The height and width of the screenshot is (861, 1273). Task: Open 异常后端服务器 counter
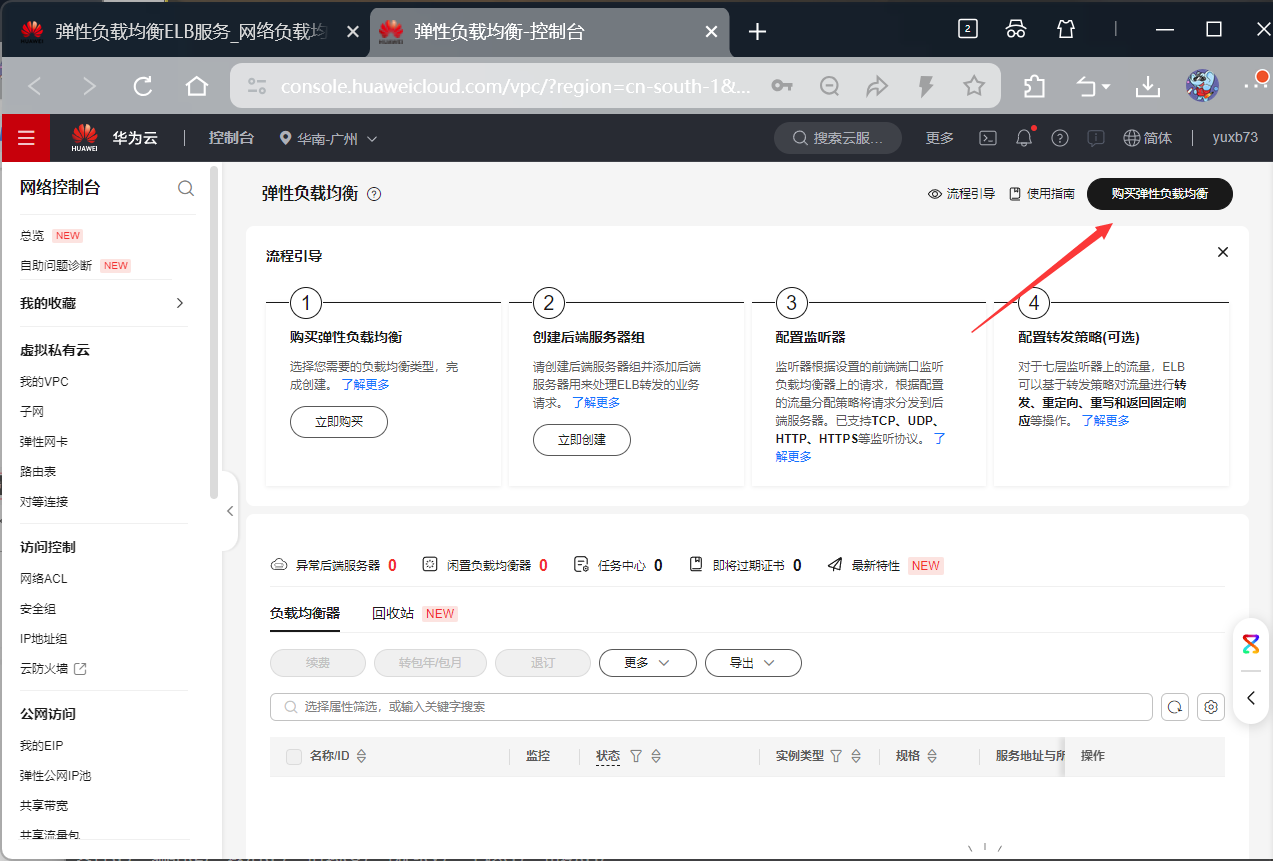tap(334, 565)
